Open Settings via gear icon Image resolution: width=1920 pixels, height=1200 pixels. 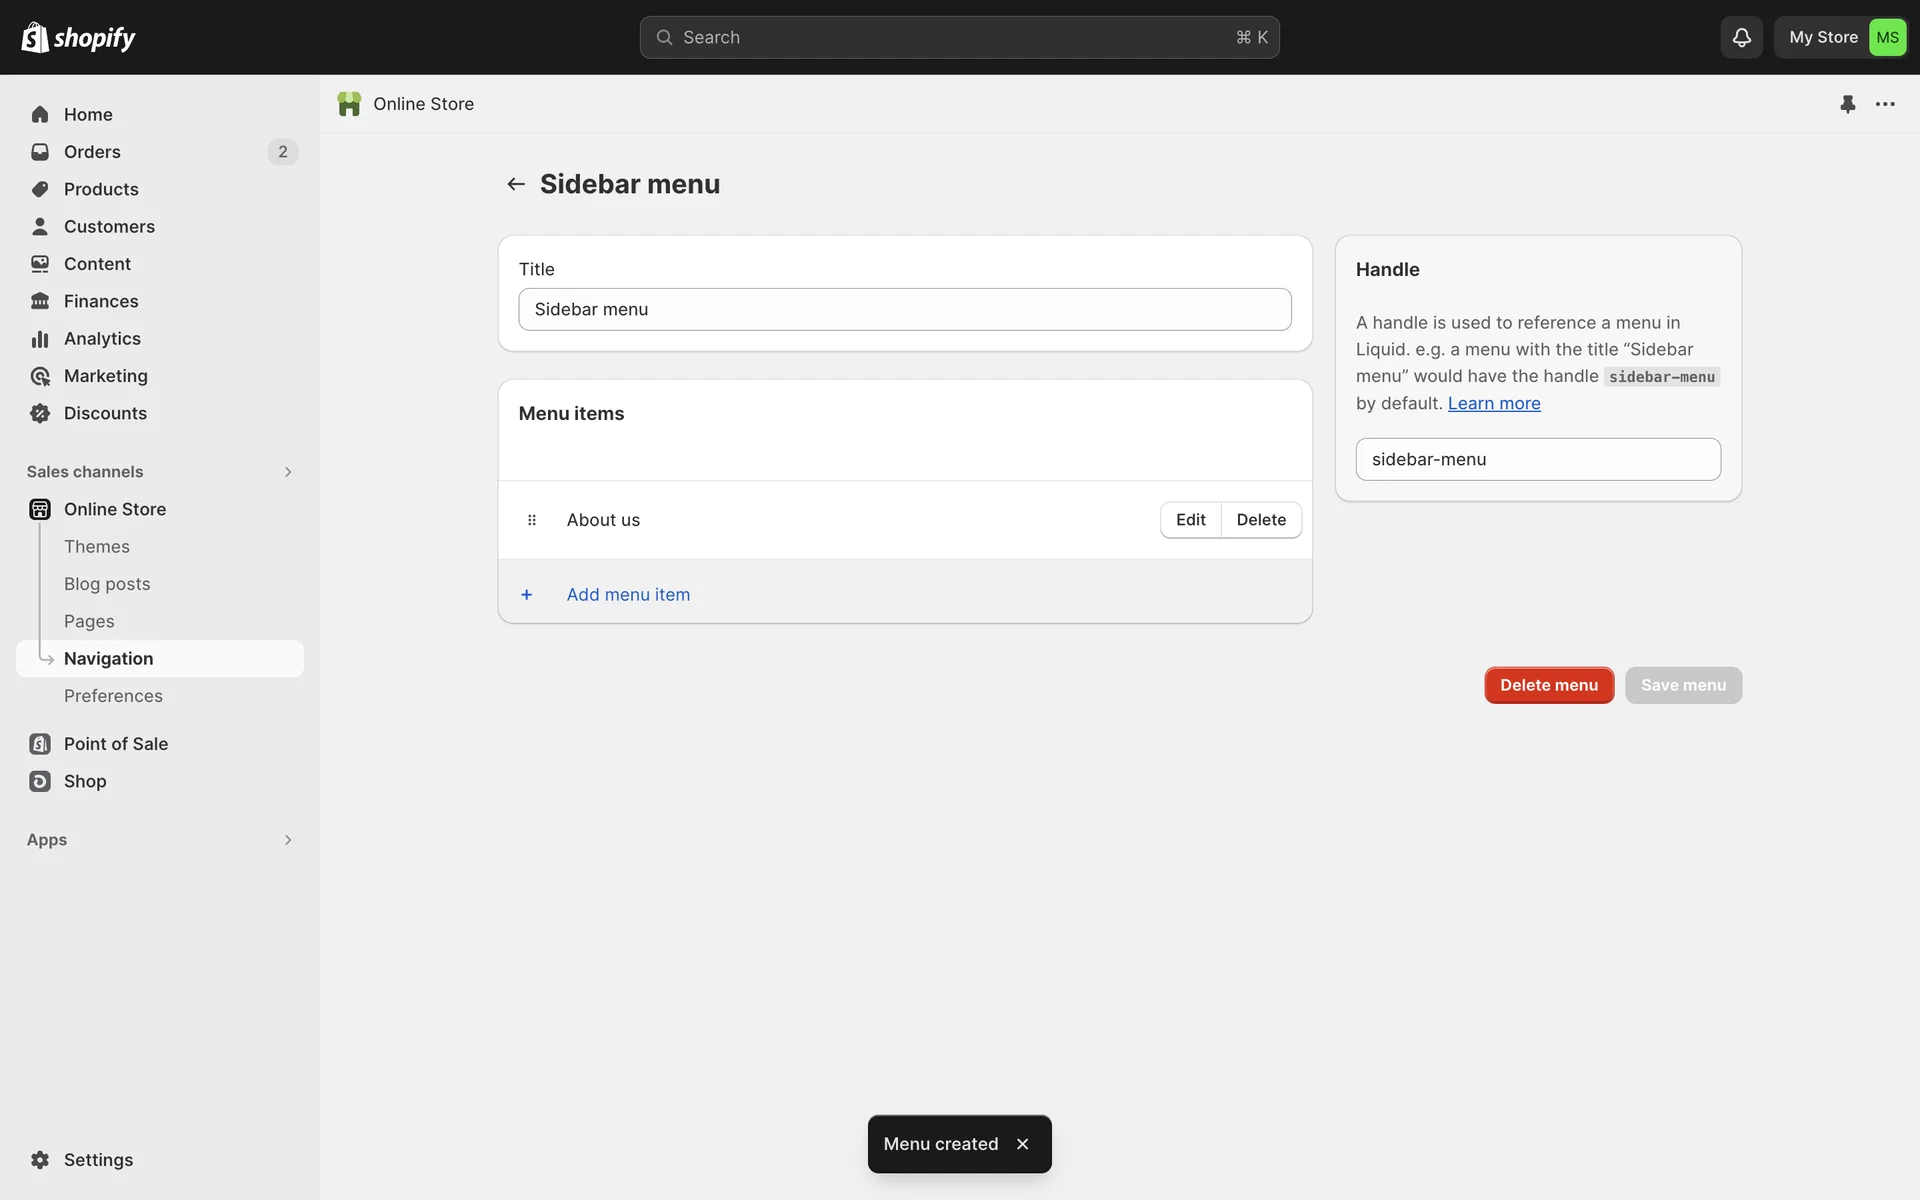coord(40,1160)
